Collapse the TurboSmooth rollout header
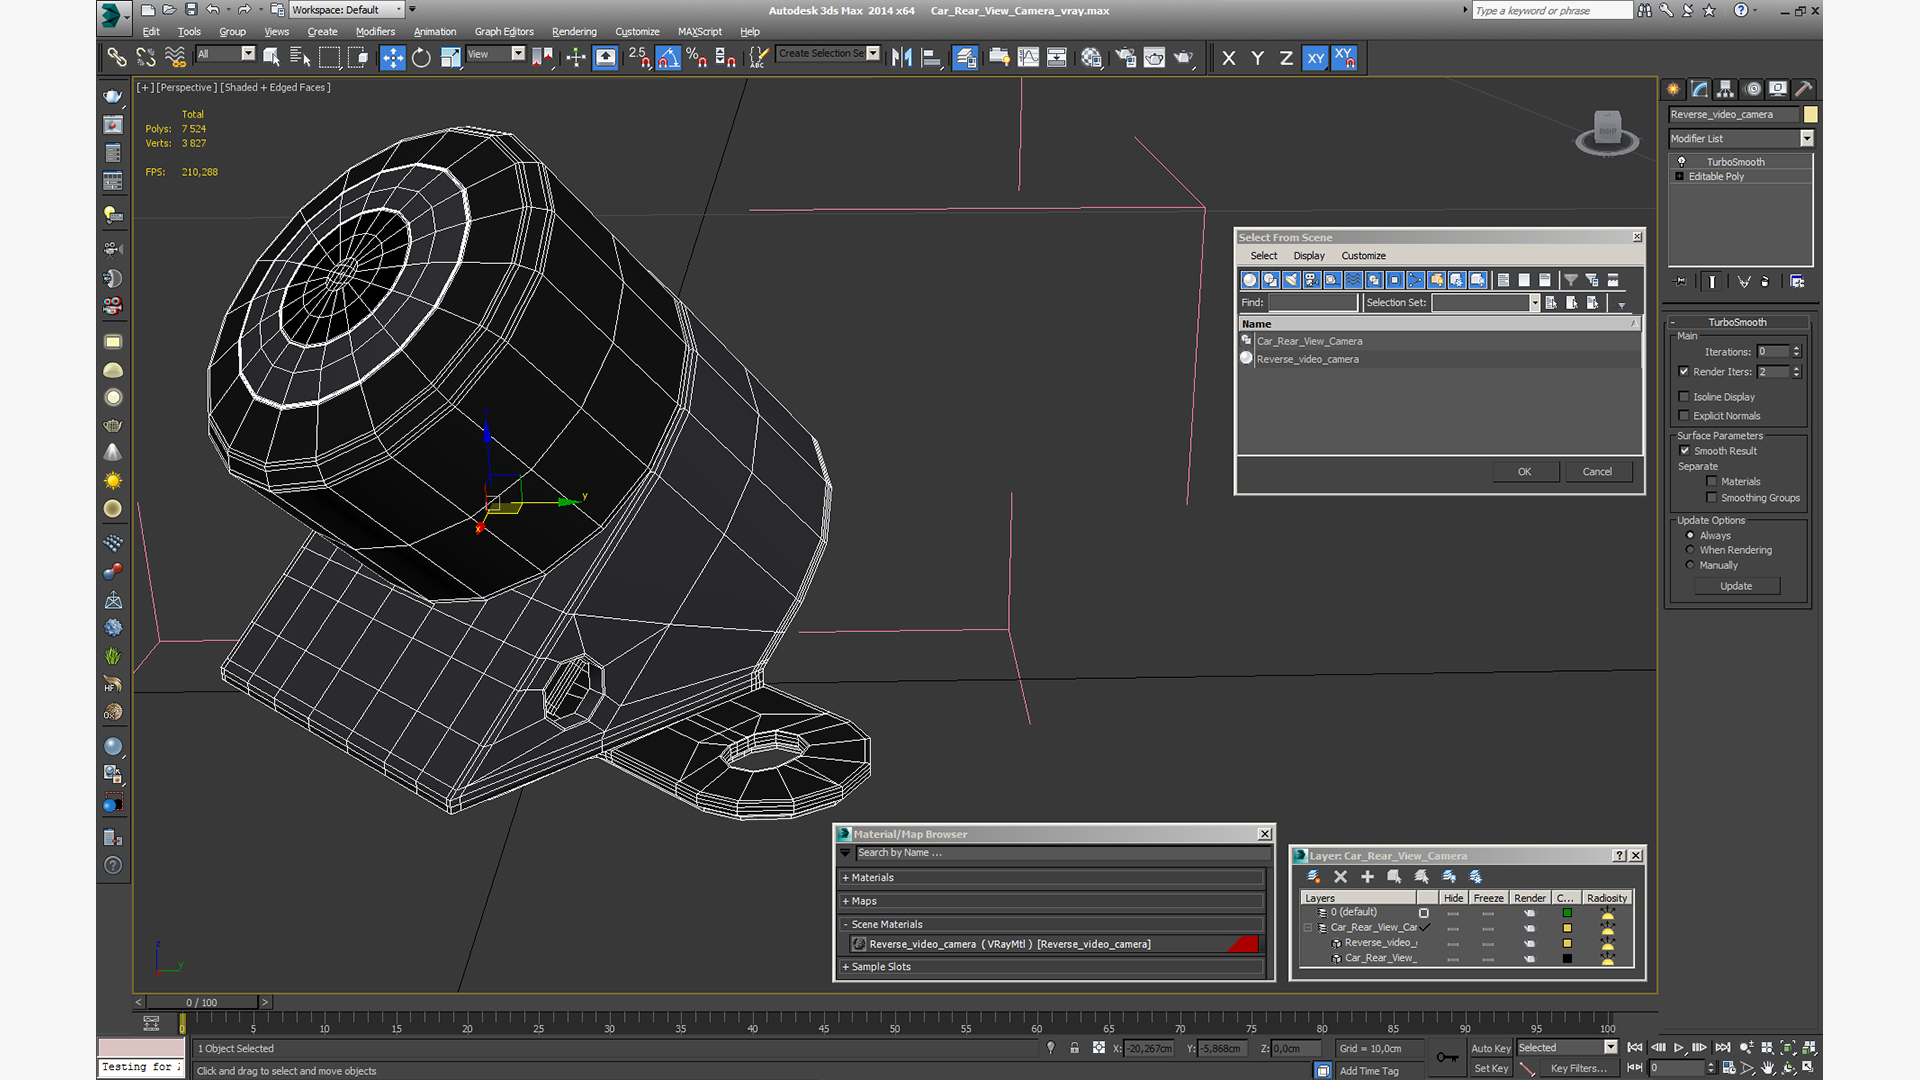Image resolution: width=1920 pixels, height=1080 pixels. tap(1737, 322)
